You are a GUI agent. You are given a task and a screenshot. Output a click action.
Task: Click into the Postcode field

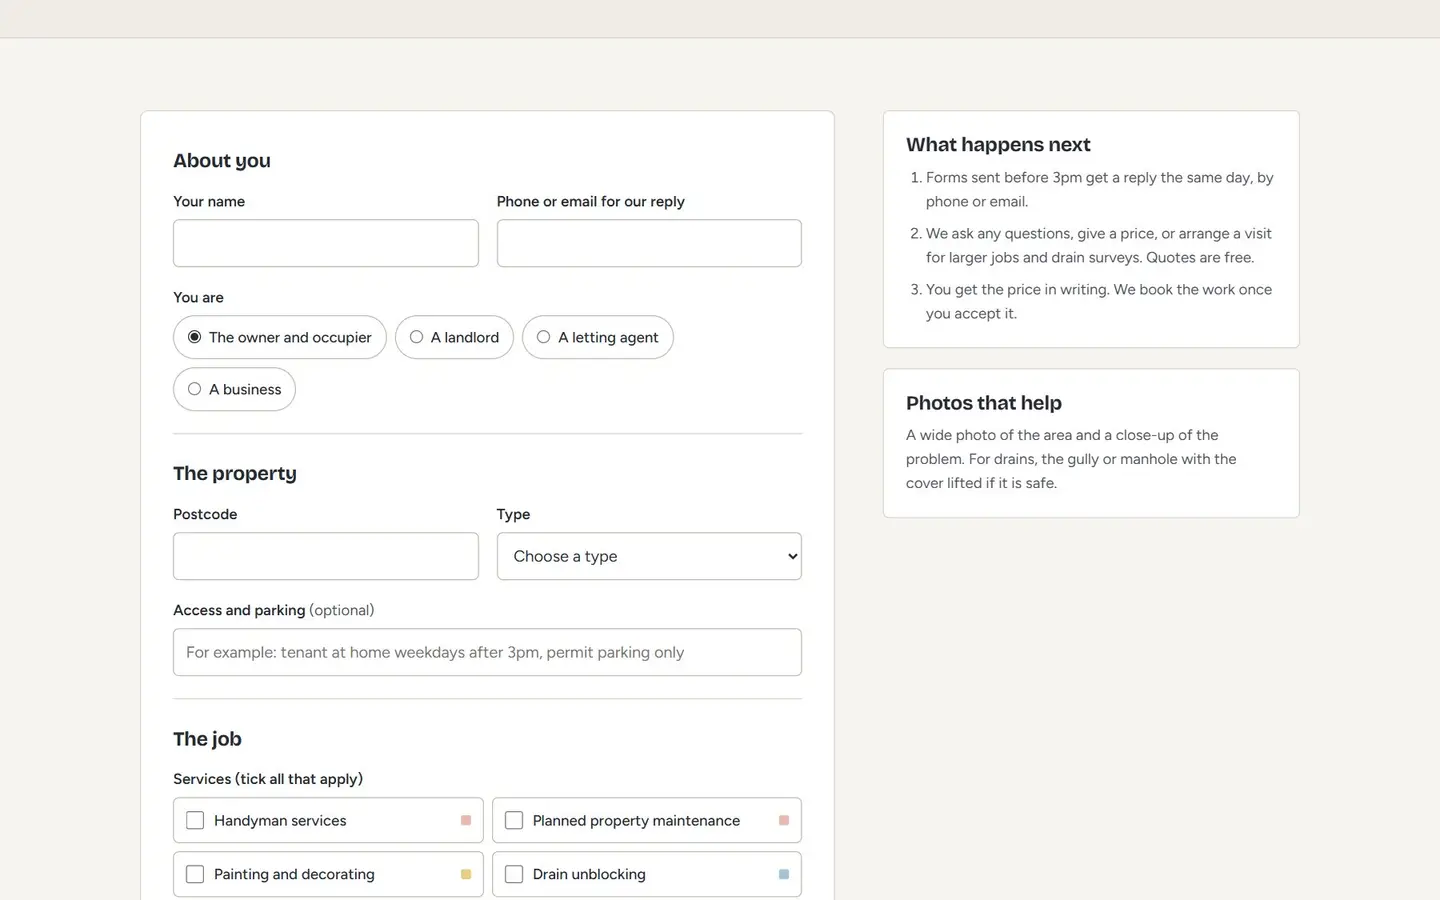(326, 556)
